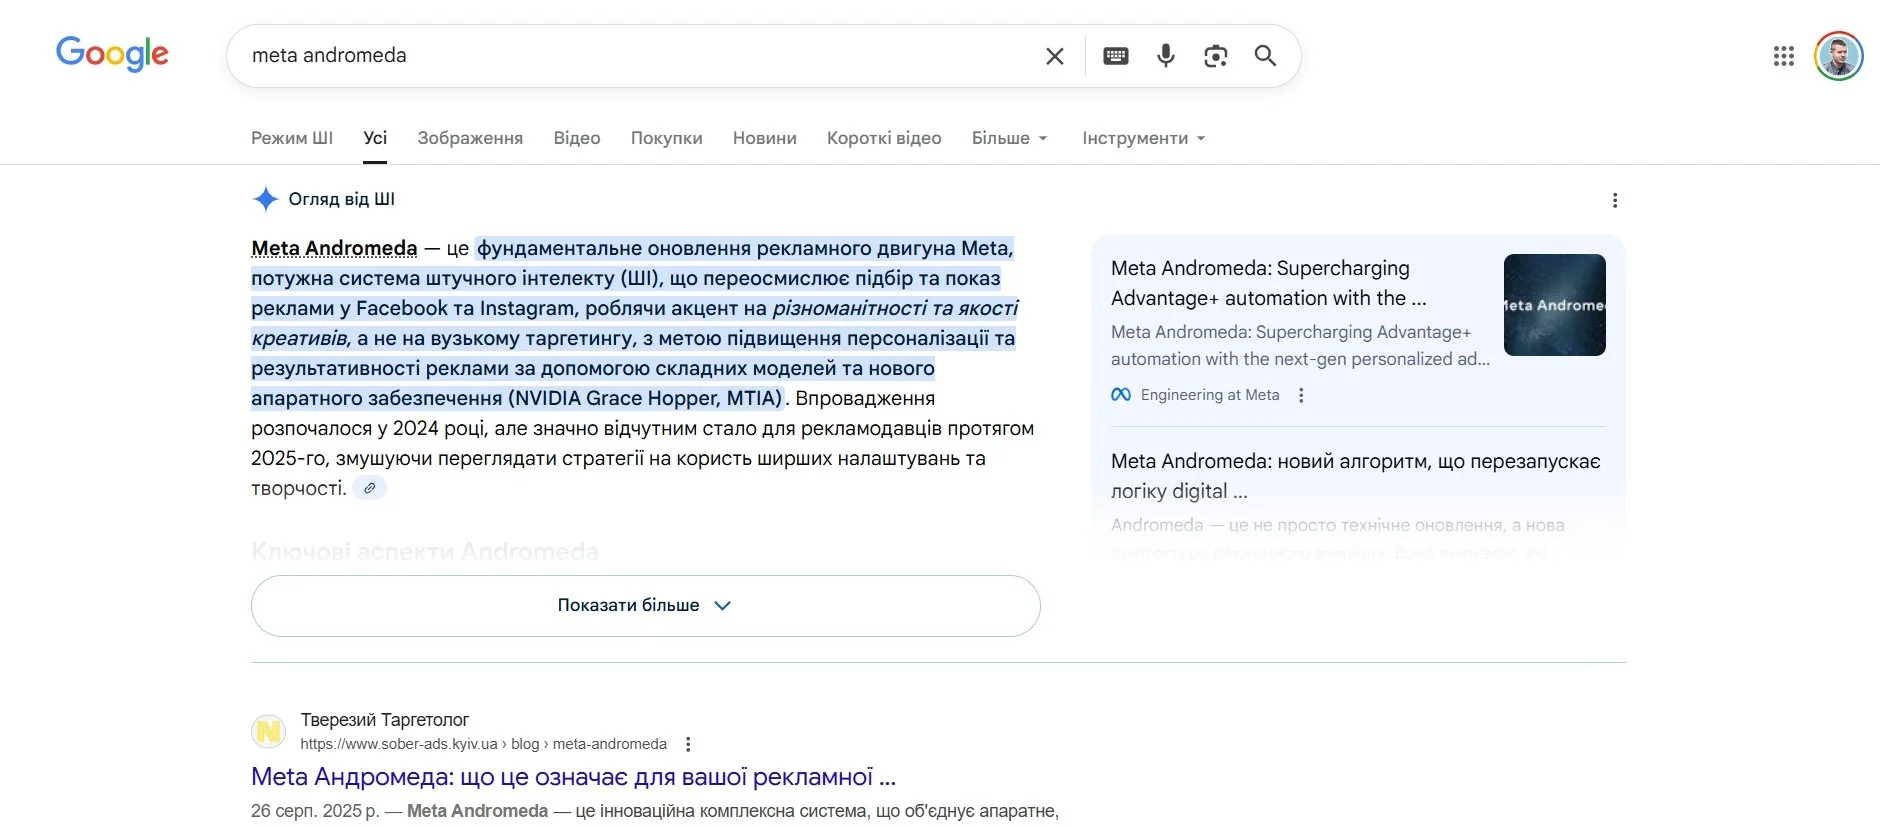Click the source link chip icon after творчості
This screenshot has width=1880, height=827.
[x=369, y=488]
